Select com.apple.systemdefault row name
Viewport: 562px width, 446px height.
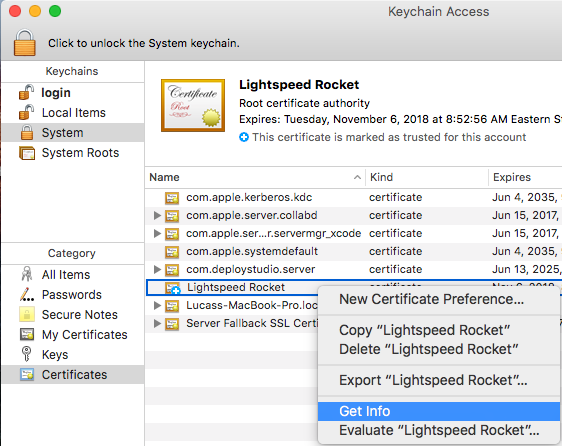(252, 251)
